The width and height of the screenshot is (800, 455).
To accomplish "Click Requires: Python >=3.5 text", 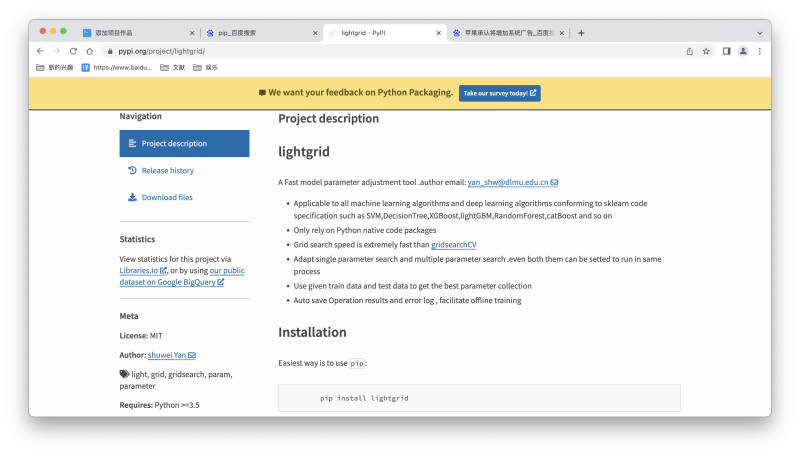I will coord(159,405).
